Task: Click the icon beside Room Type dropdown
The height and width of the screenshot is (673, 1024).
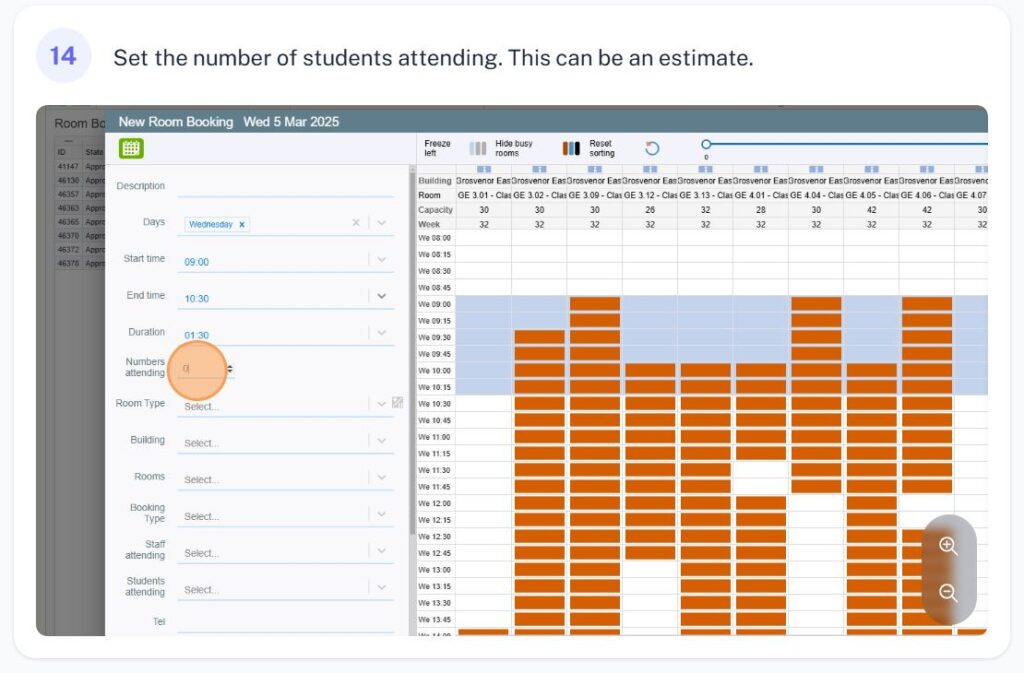Action: [x=398, y=403]
